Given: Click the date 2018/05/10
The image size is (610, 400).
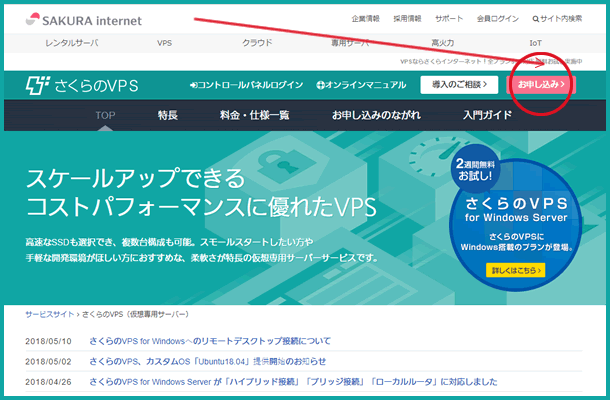Looking at the screenshot, I should 48,341.
